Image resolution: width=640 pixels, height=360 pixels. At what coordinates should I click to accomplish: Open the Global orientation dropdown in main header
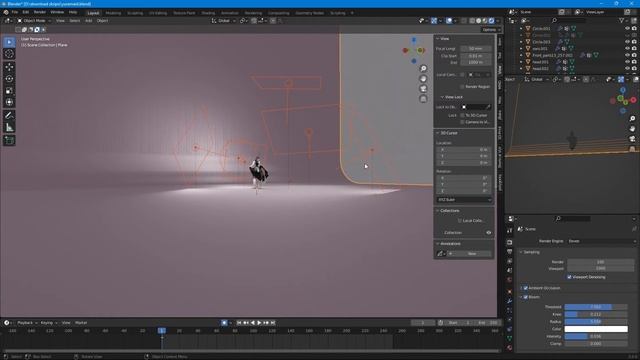pos(223,20)
